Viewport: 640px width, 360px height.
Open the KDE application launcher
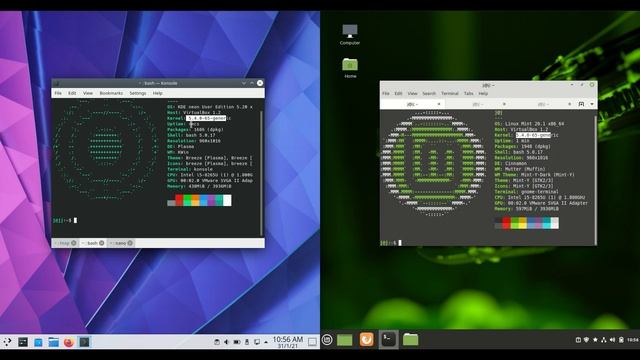pyautogui.click(x=7, y=342)
